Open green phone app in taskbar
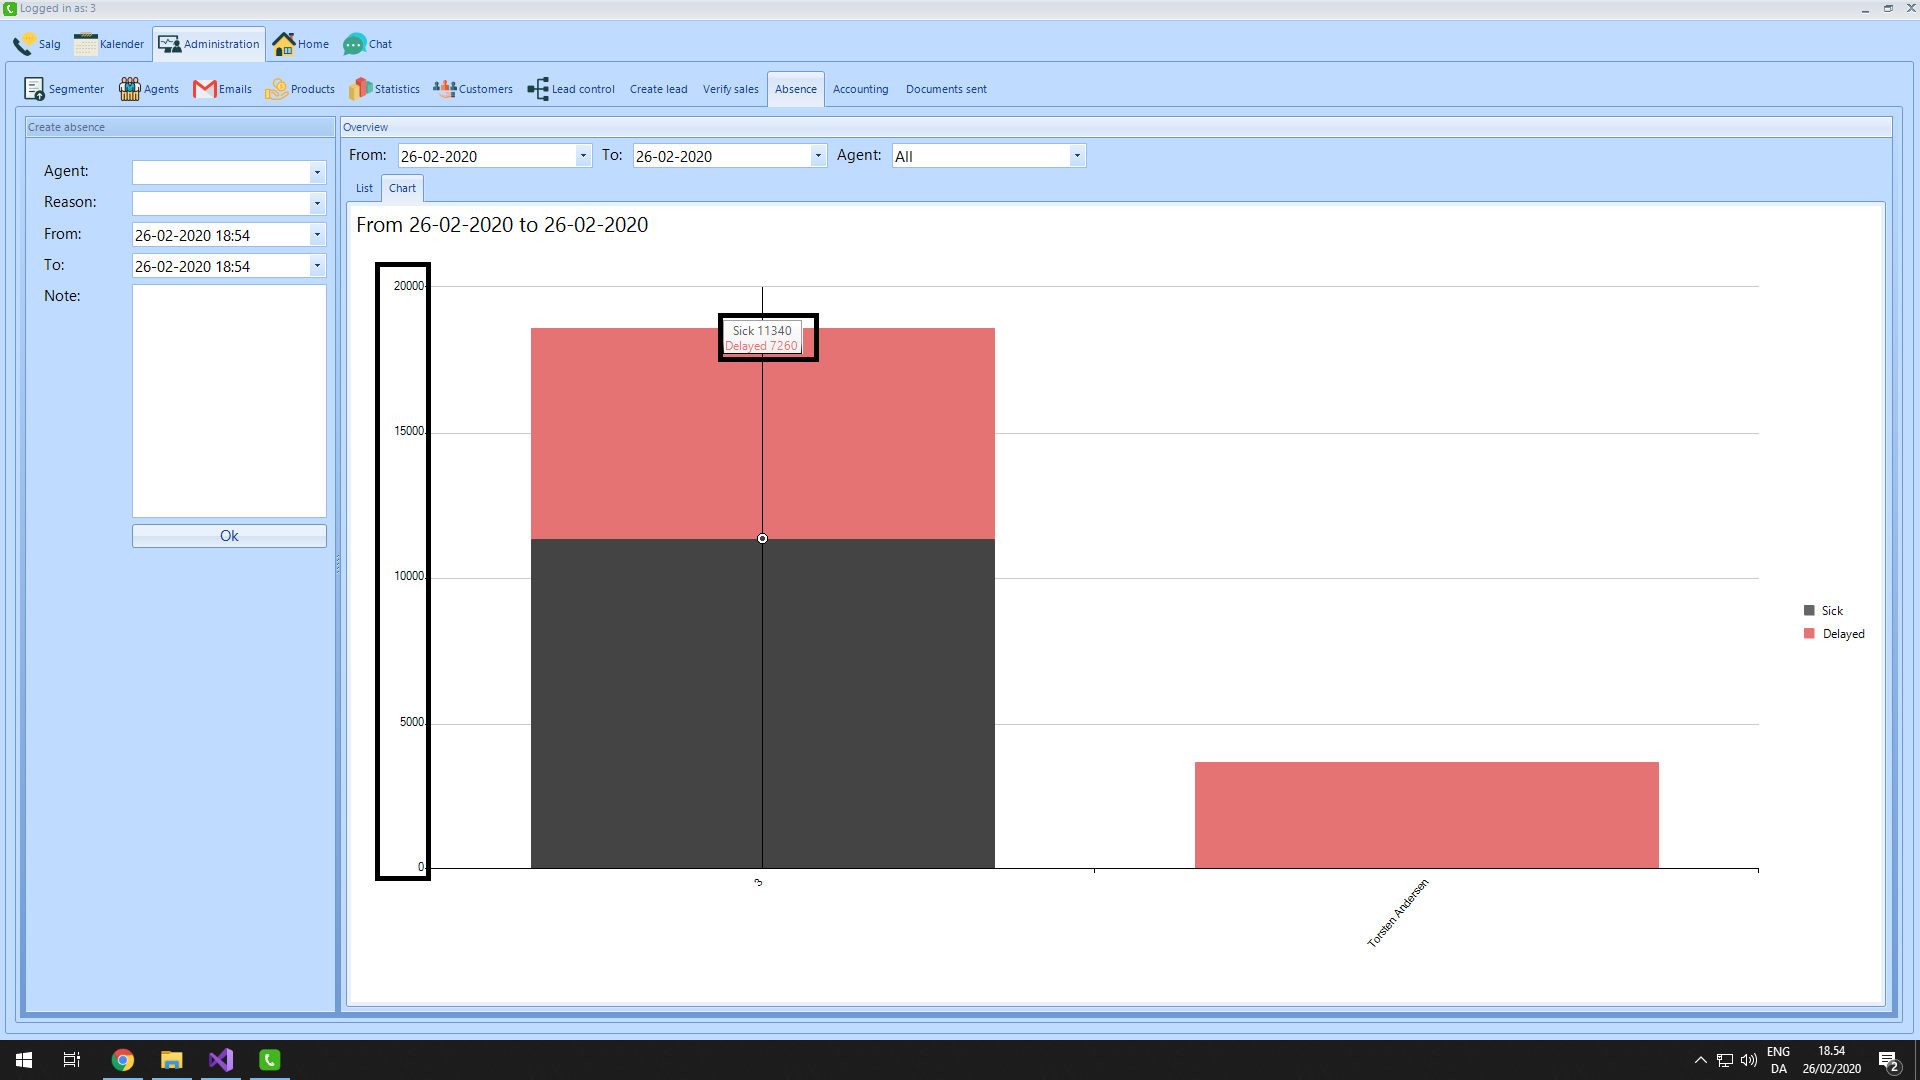The height and width of the screenshot is (1080, 1920). pyautogui.click(x=270, y=1060)
